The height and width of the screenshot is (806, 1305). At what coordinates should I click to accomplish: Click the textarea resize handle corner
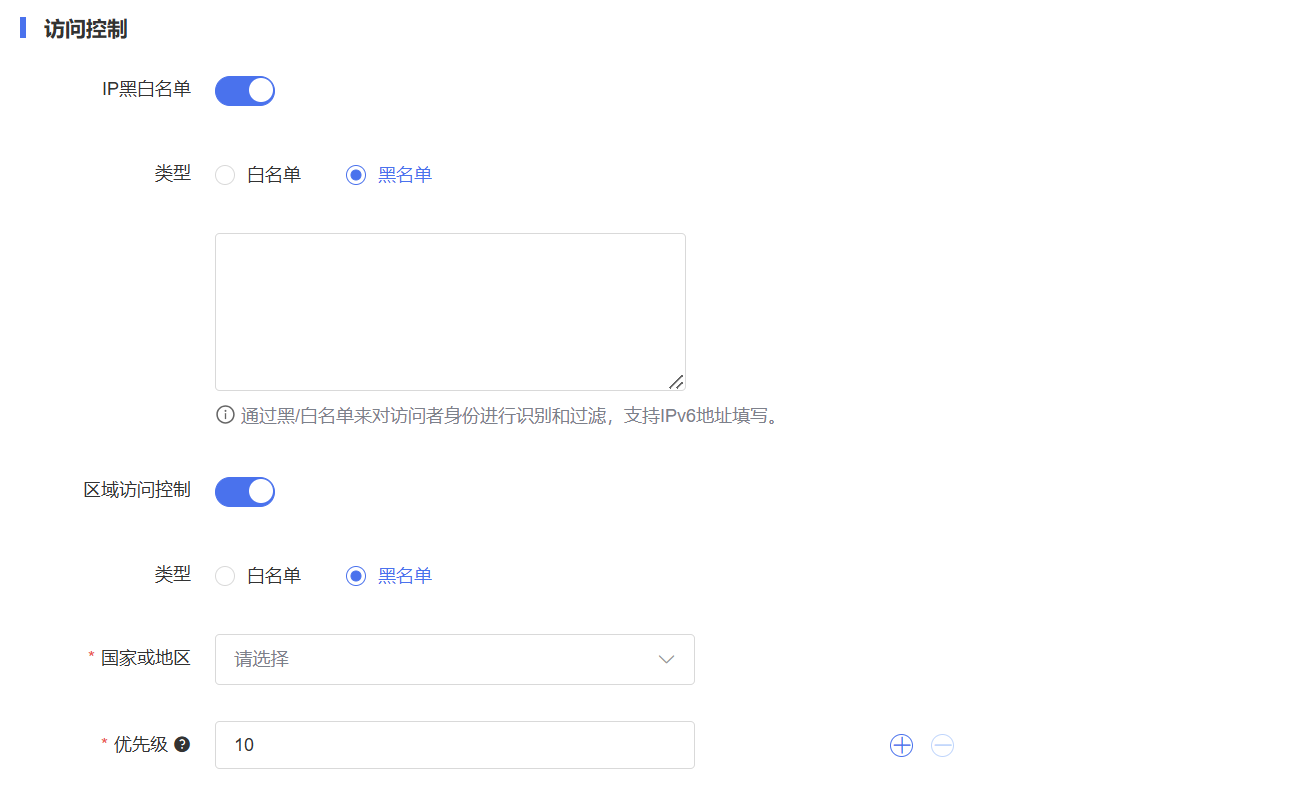click(677, 382)
